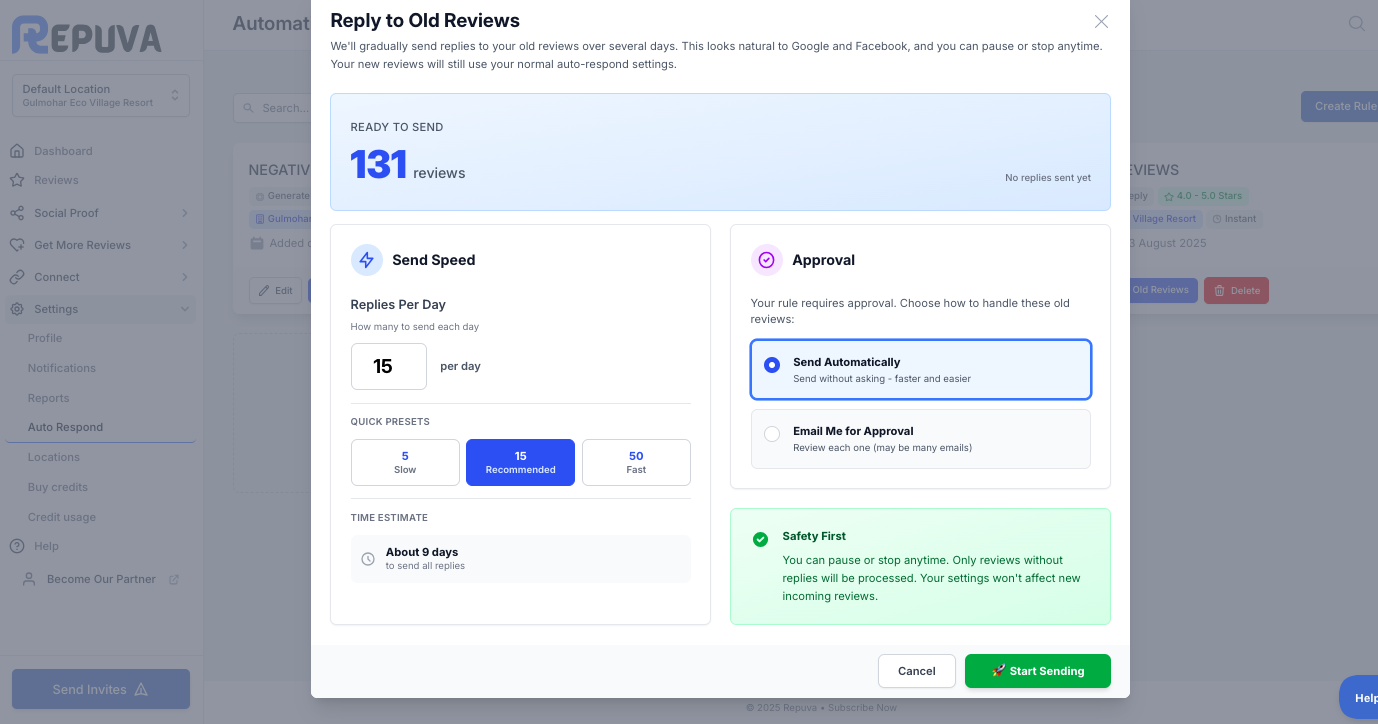1378x724 pixels.
Task: Click the Dashboard home icon in sidebar
Action: pyautogui.click(x=17, y=151)
